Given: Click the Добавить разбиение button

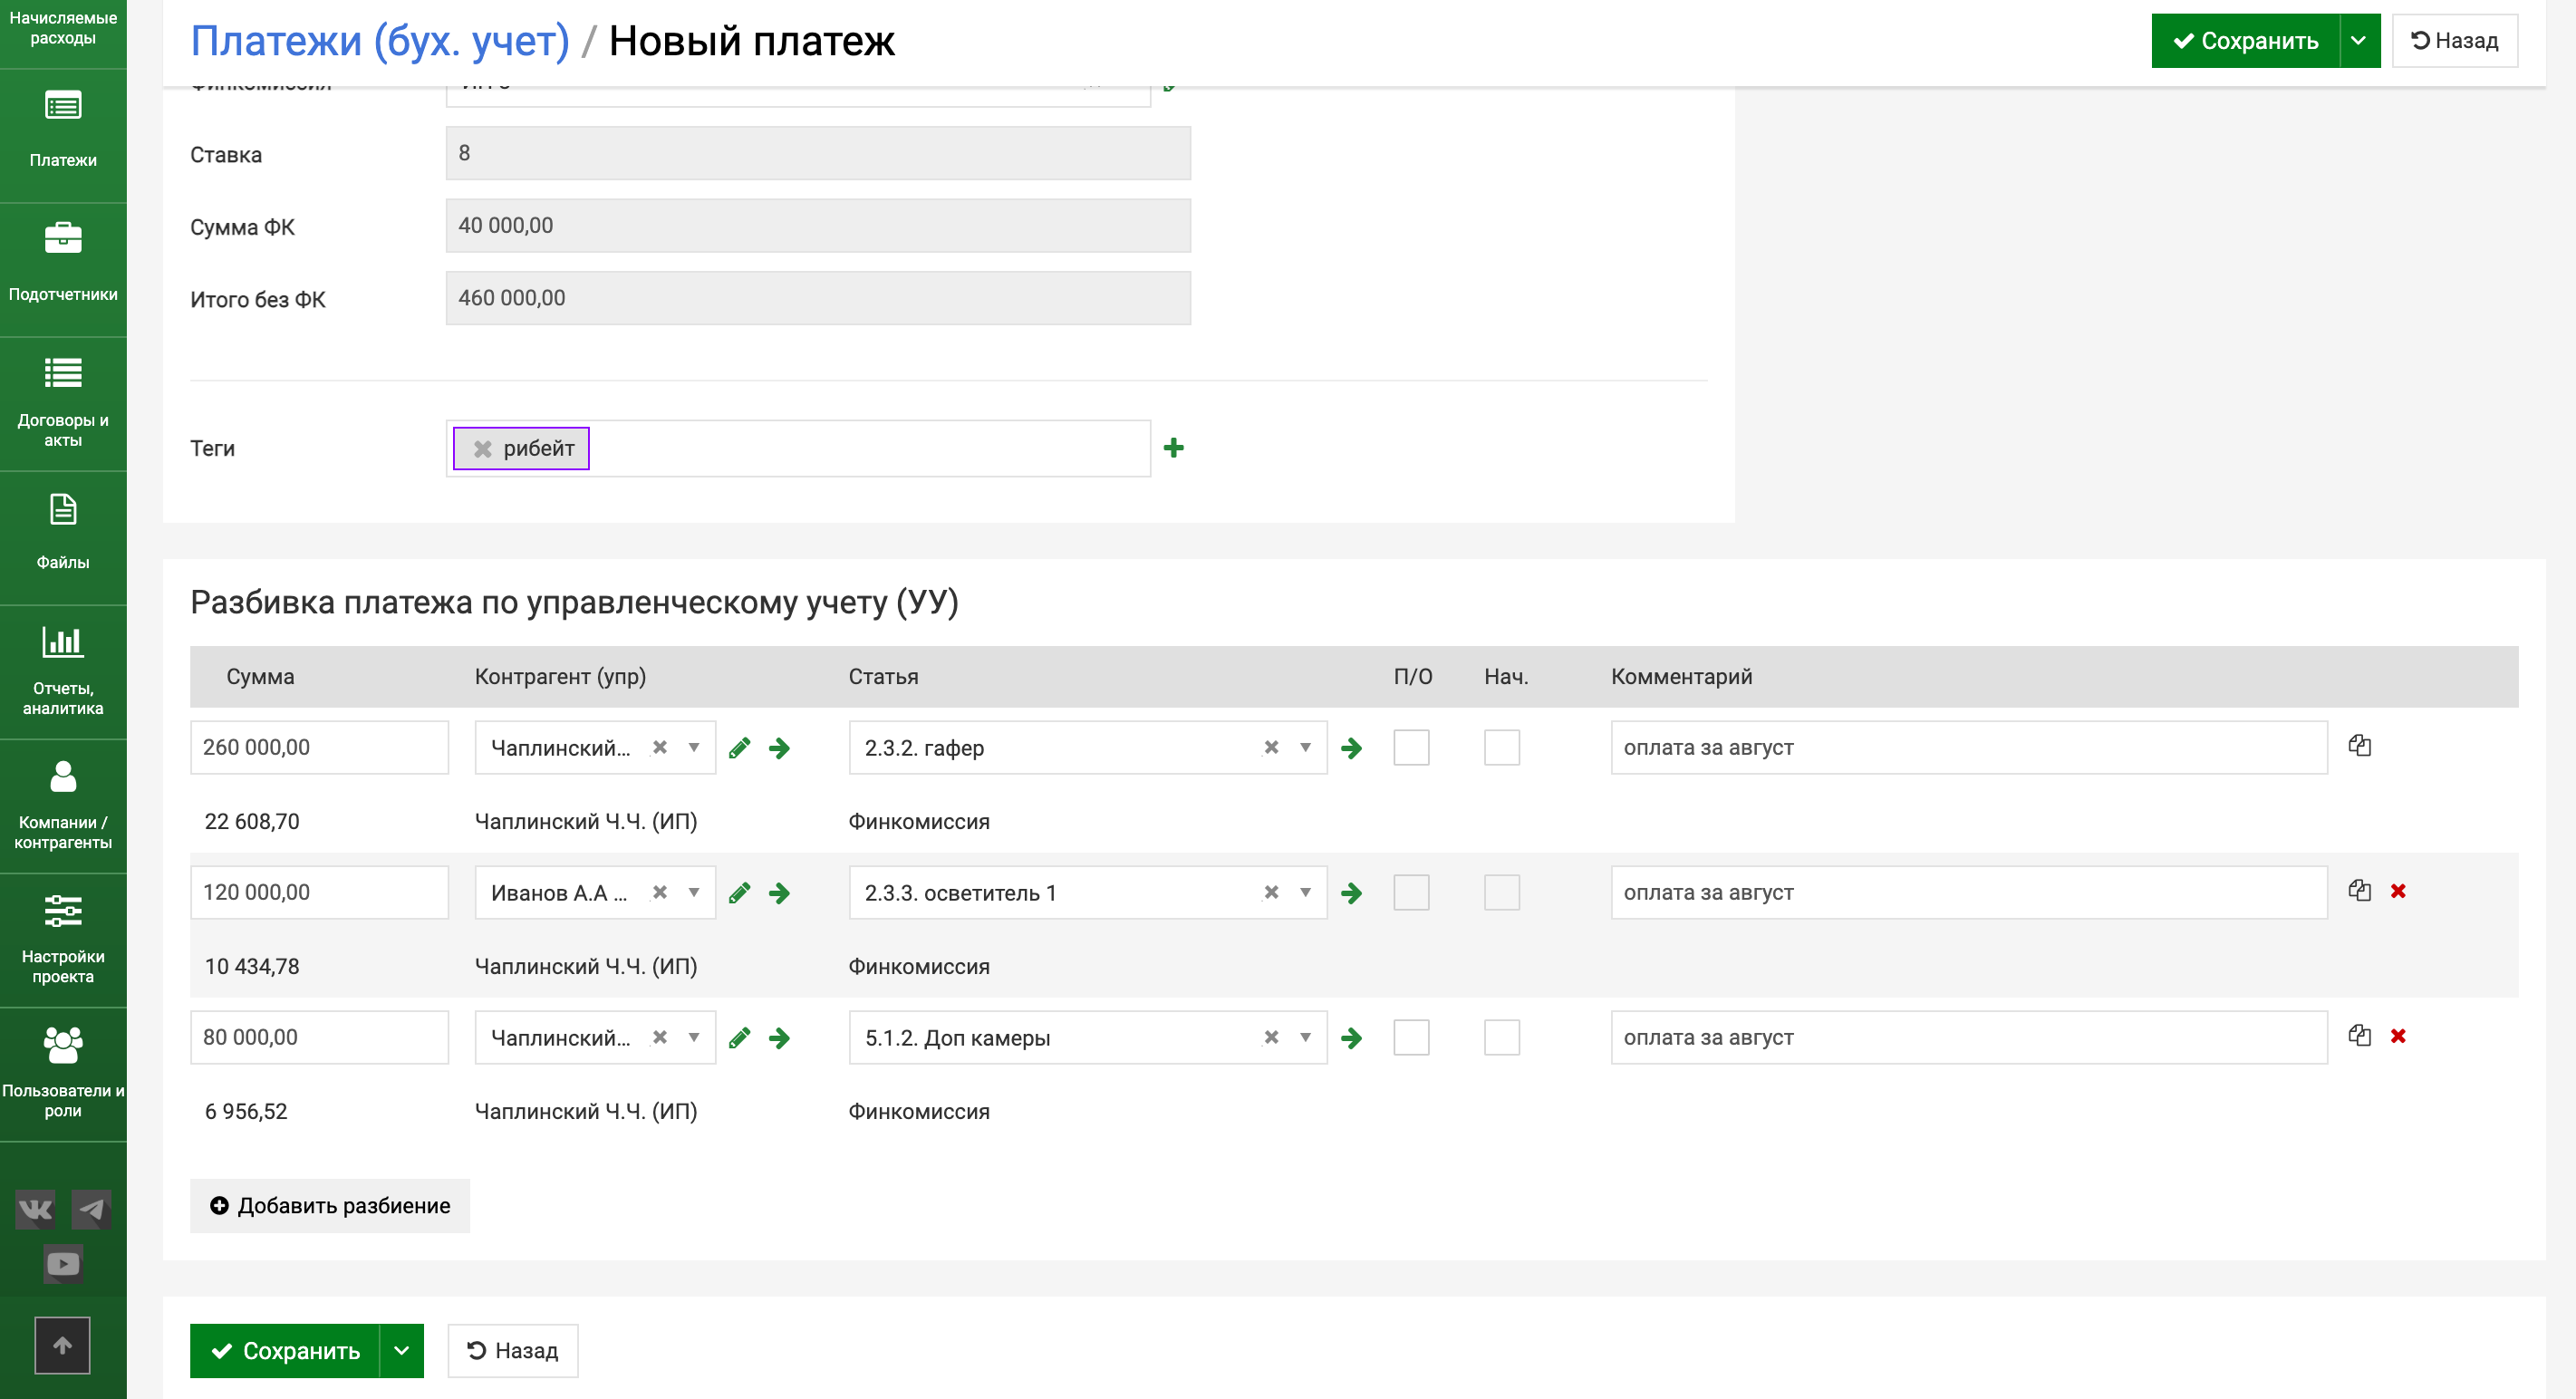Looking at the screenshot, I should 330,1206.
